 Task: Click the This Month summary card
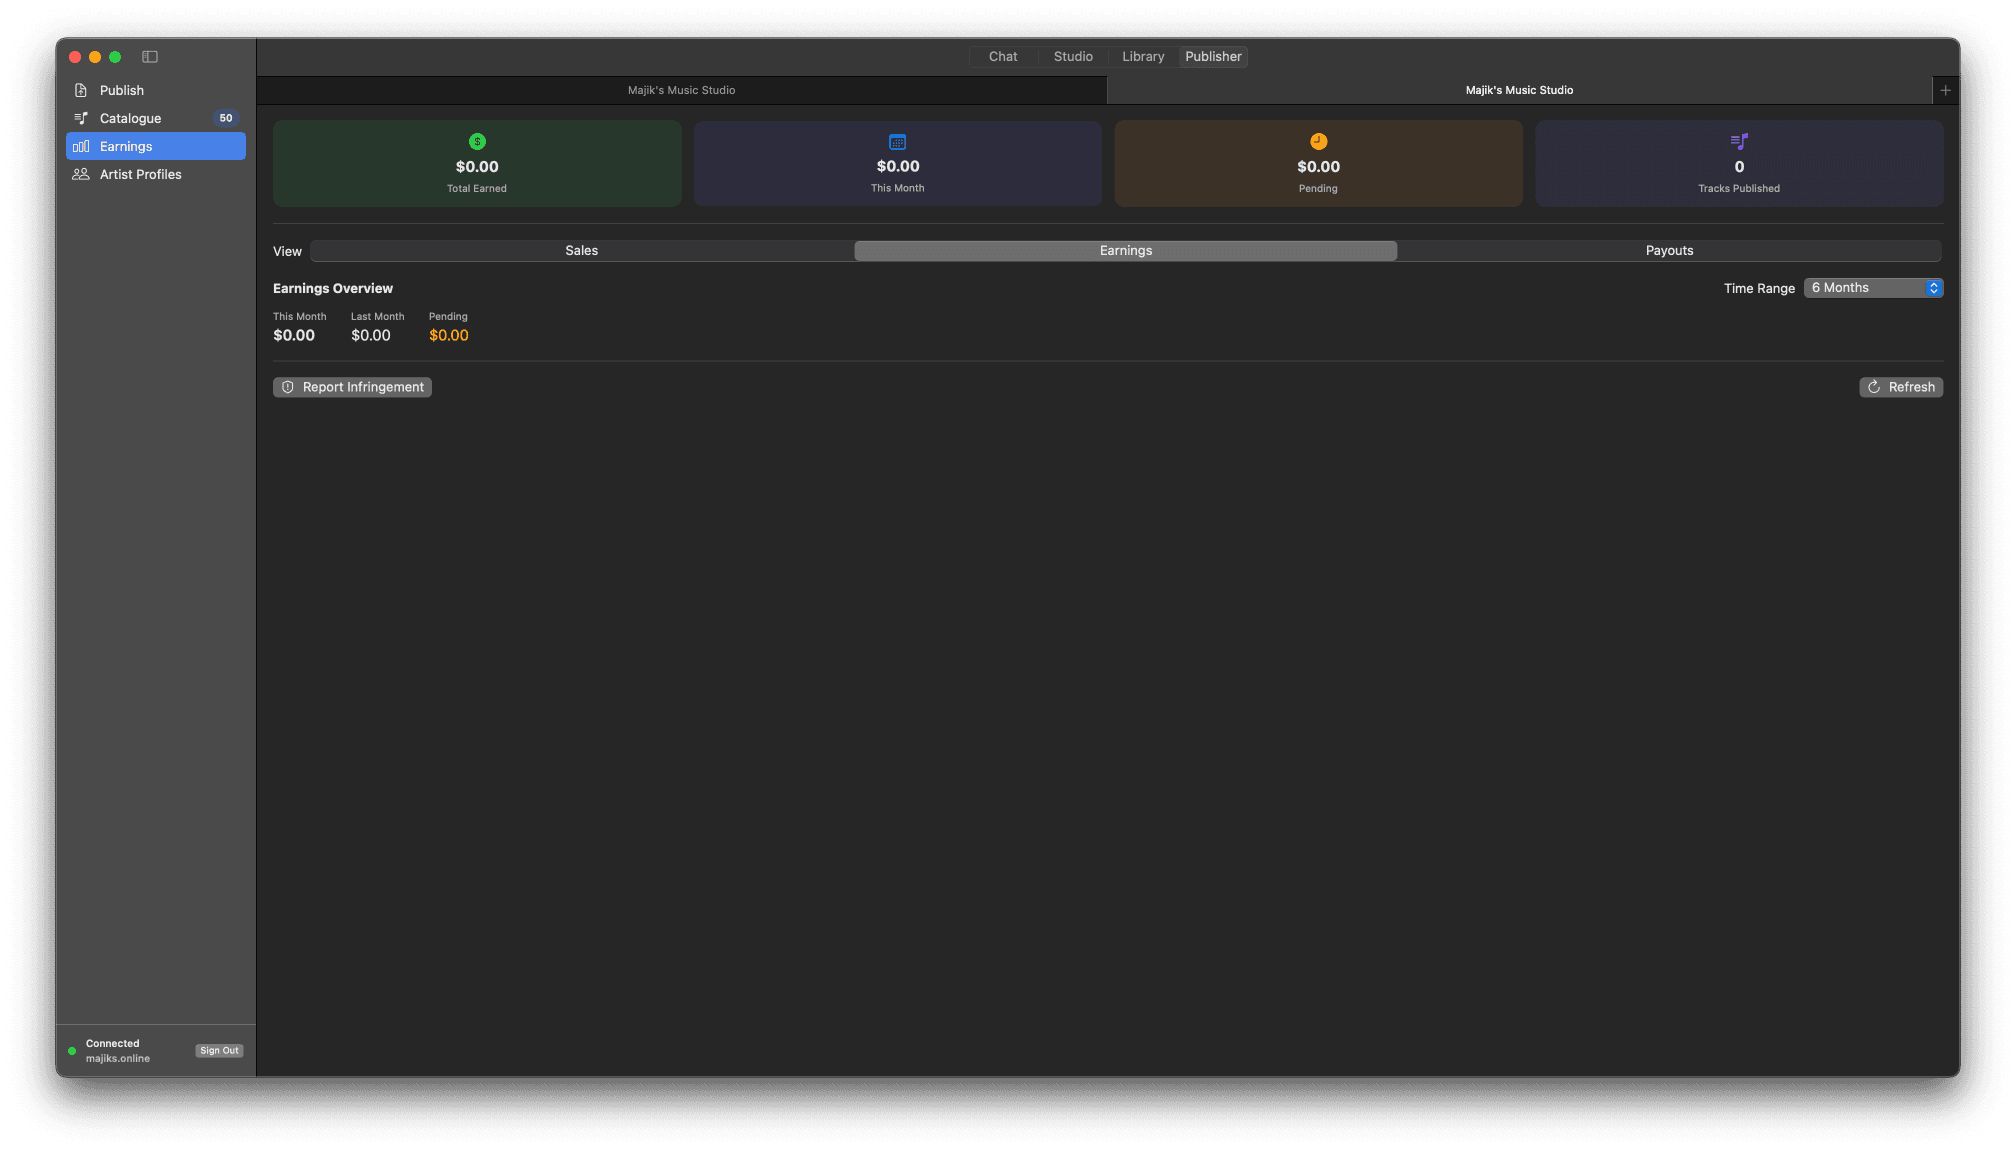click(898, 164)
